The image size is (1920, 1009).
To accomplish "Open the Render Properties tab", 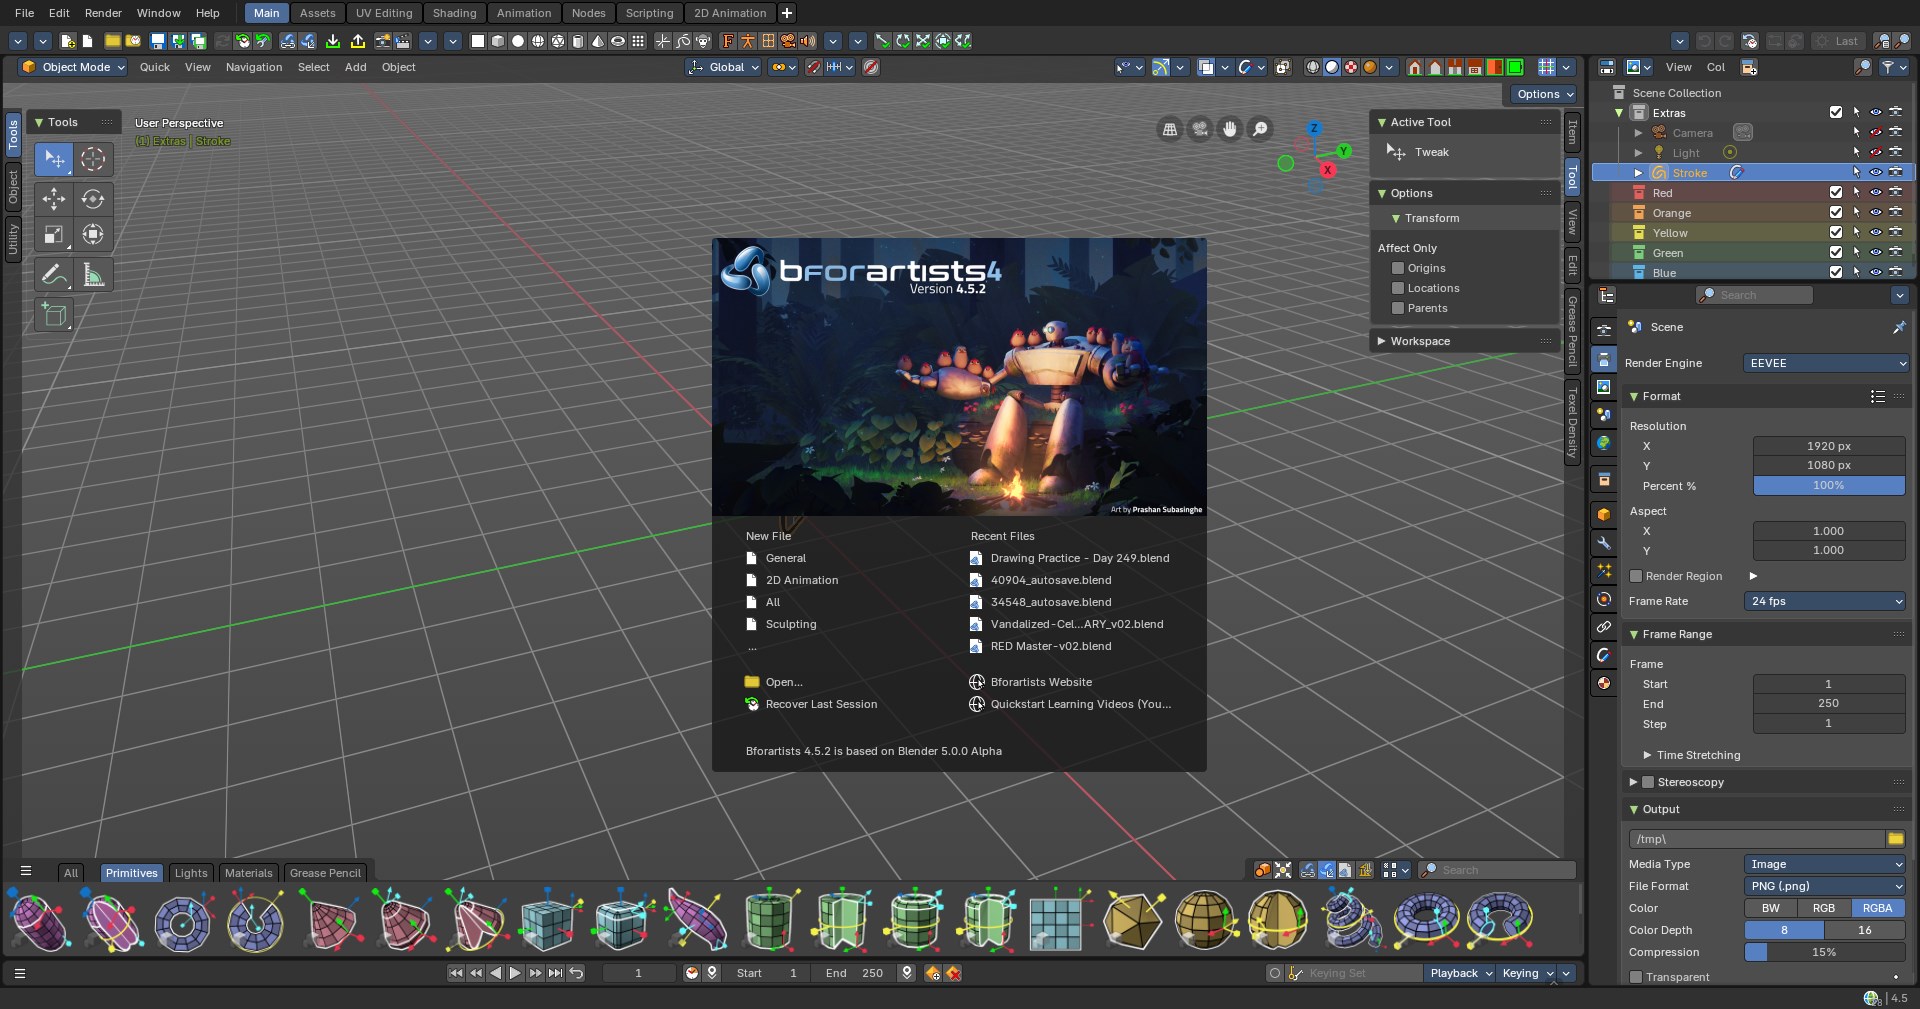I will 1604,330.
